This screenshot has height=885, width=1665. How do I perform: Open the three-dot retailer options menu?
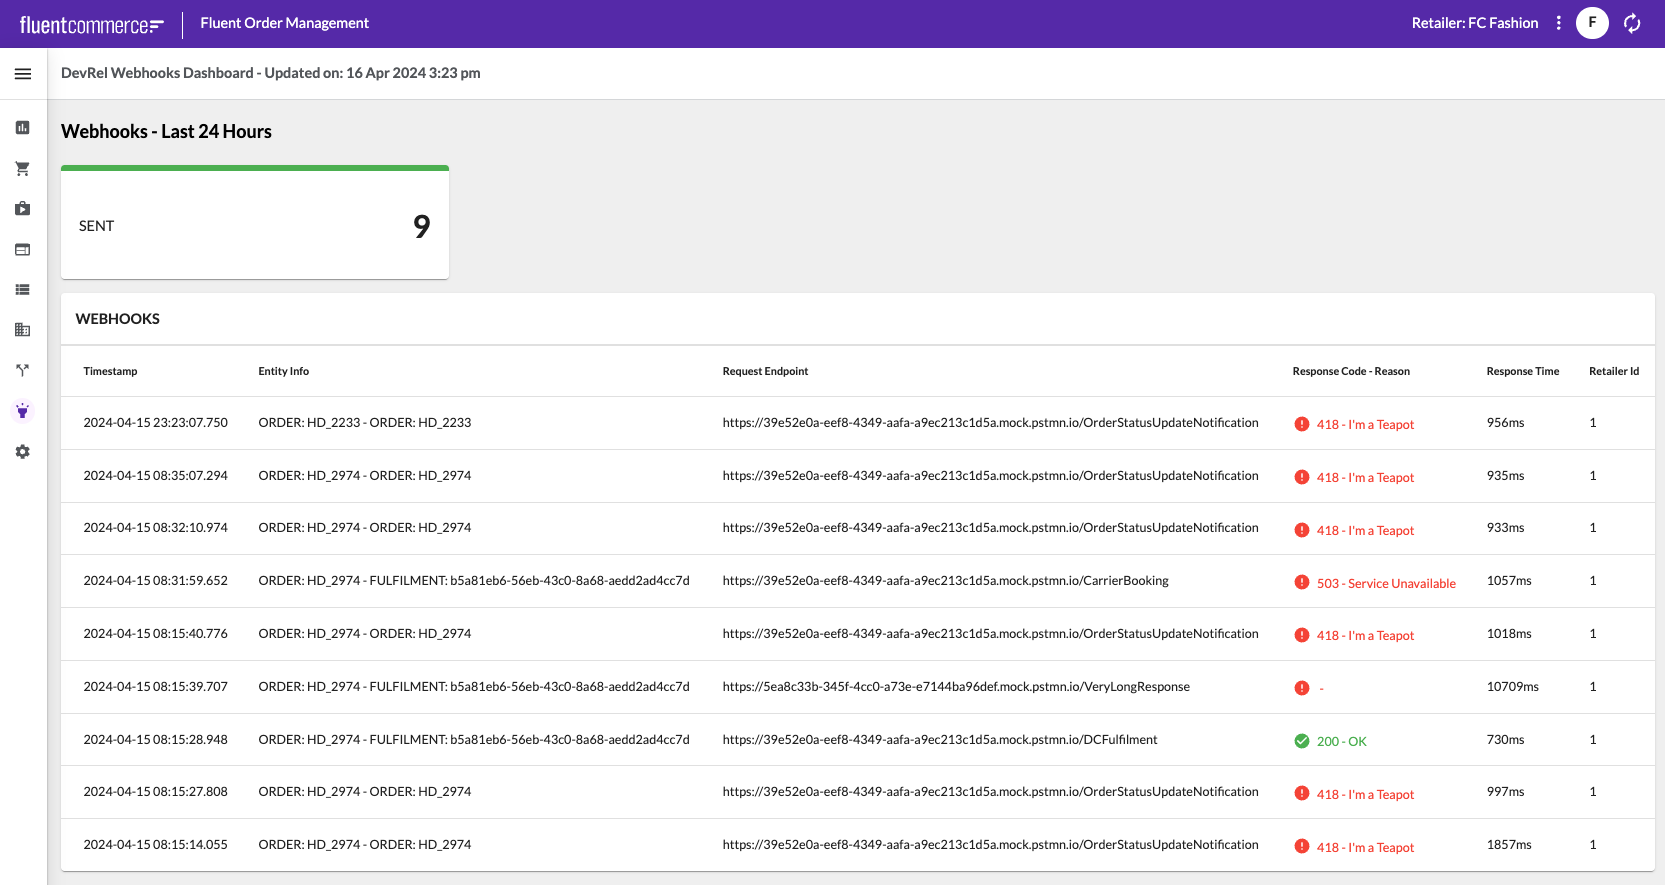[x=1558, y=23]
